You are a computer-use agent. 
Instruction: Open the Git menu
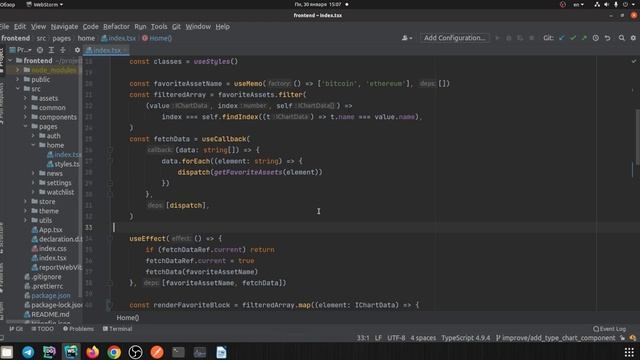pyautogui.click(x=176, y=27)
